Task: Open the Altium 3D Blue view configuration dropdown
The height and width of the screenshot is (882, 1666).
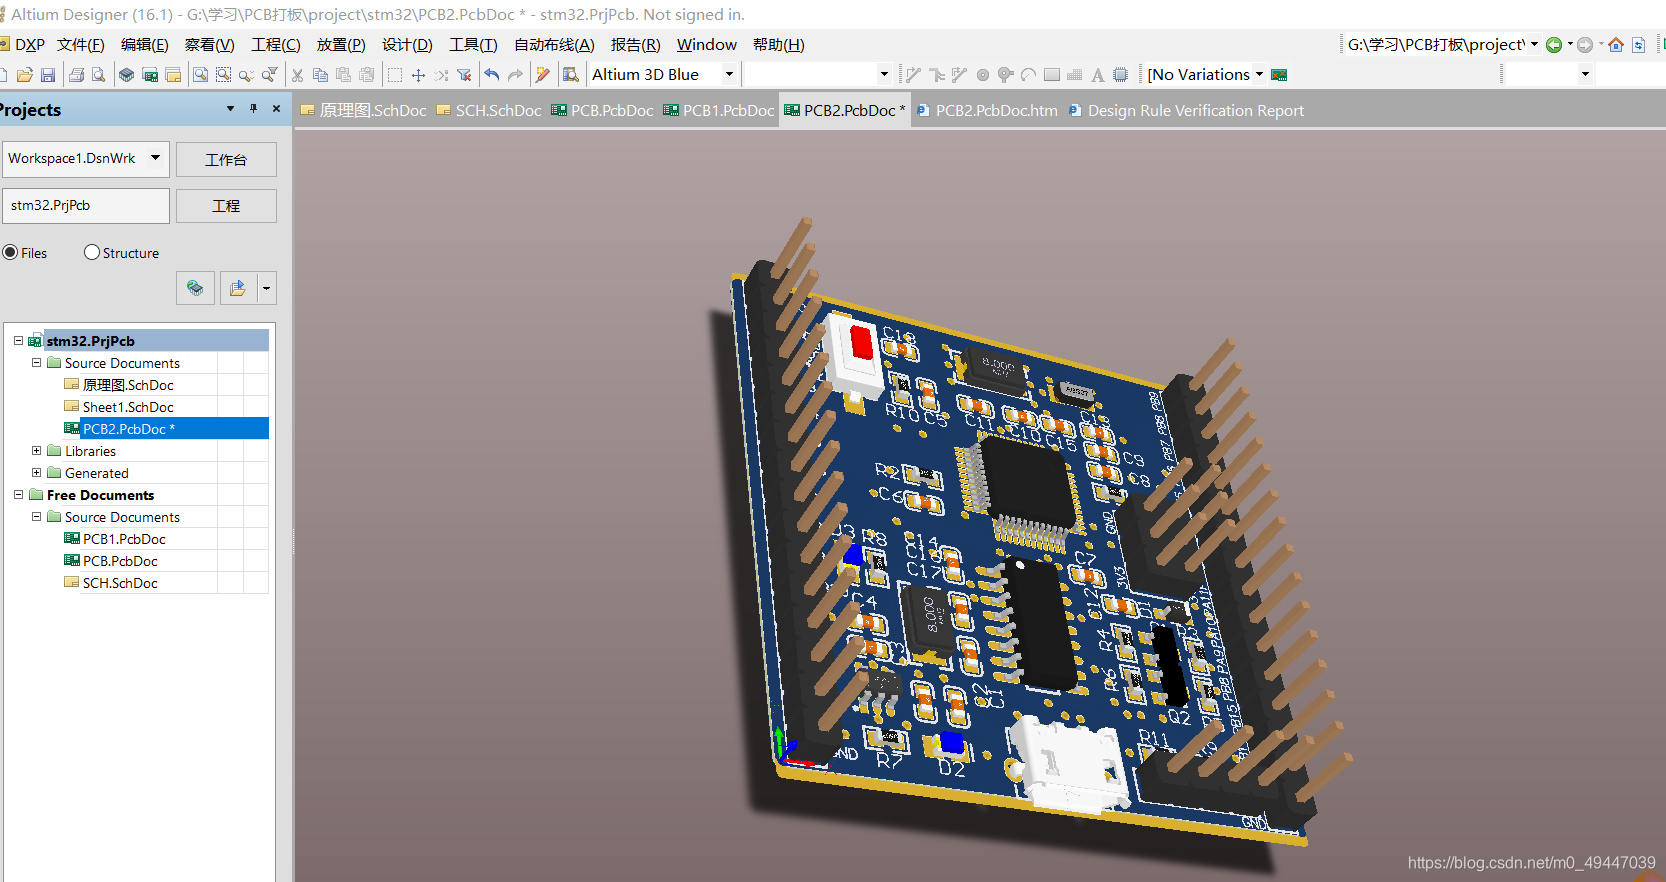Action: (x=729, y=75)
